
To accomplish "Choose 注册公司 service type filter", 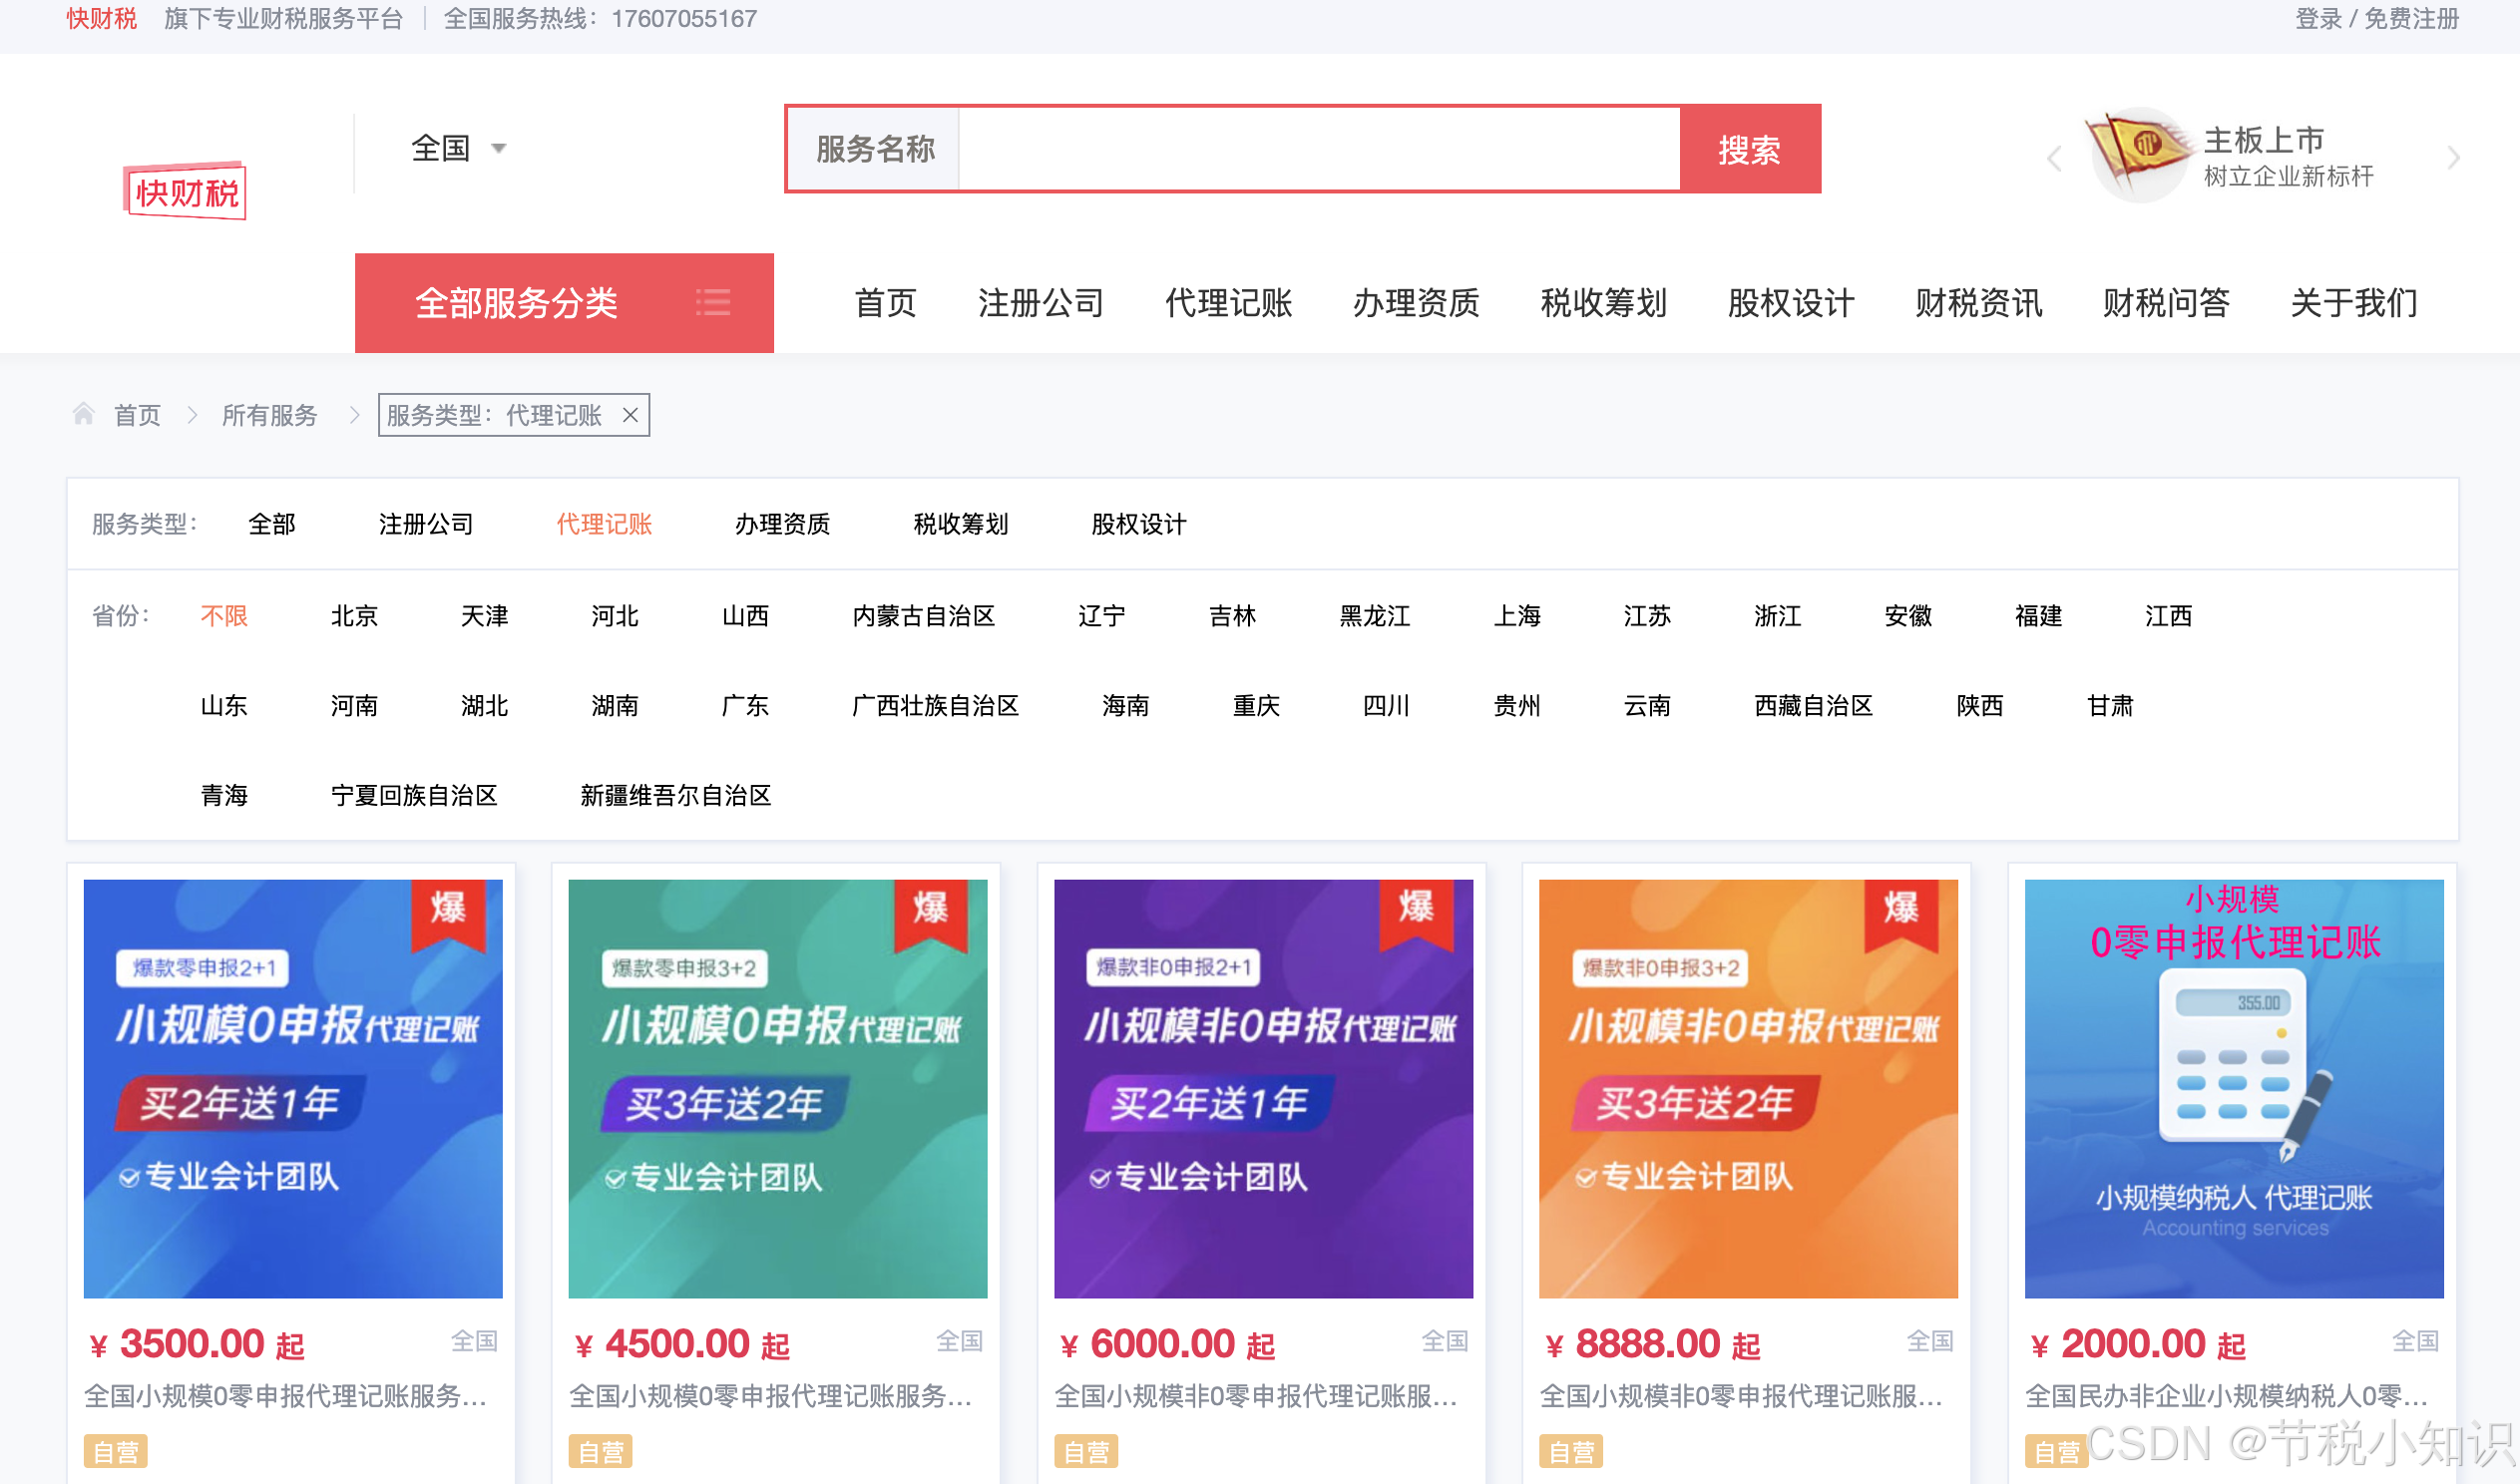I will point(425,524).
